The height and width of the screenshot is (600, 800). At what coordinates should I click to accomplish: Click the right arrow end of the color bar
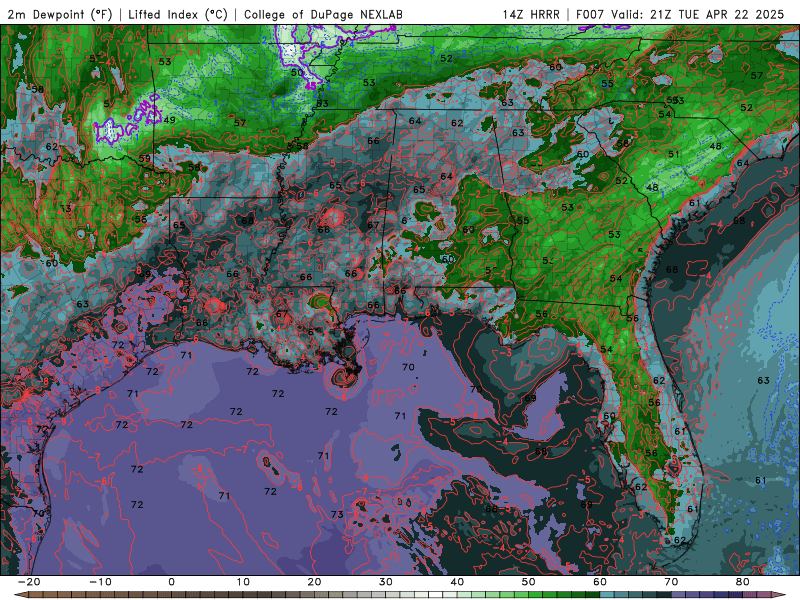780,595
